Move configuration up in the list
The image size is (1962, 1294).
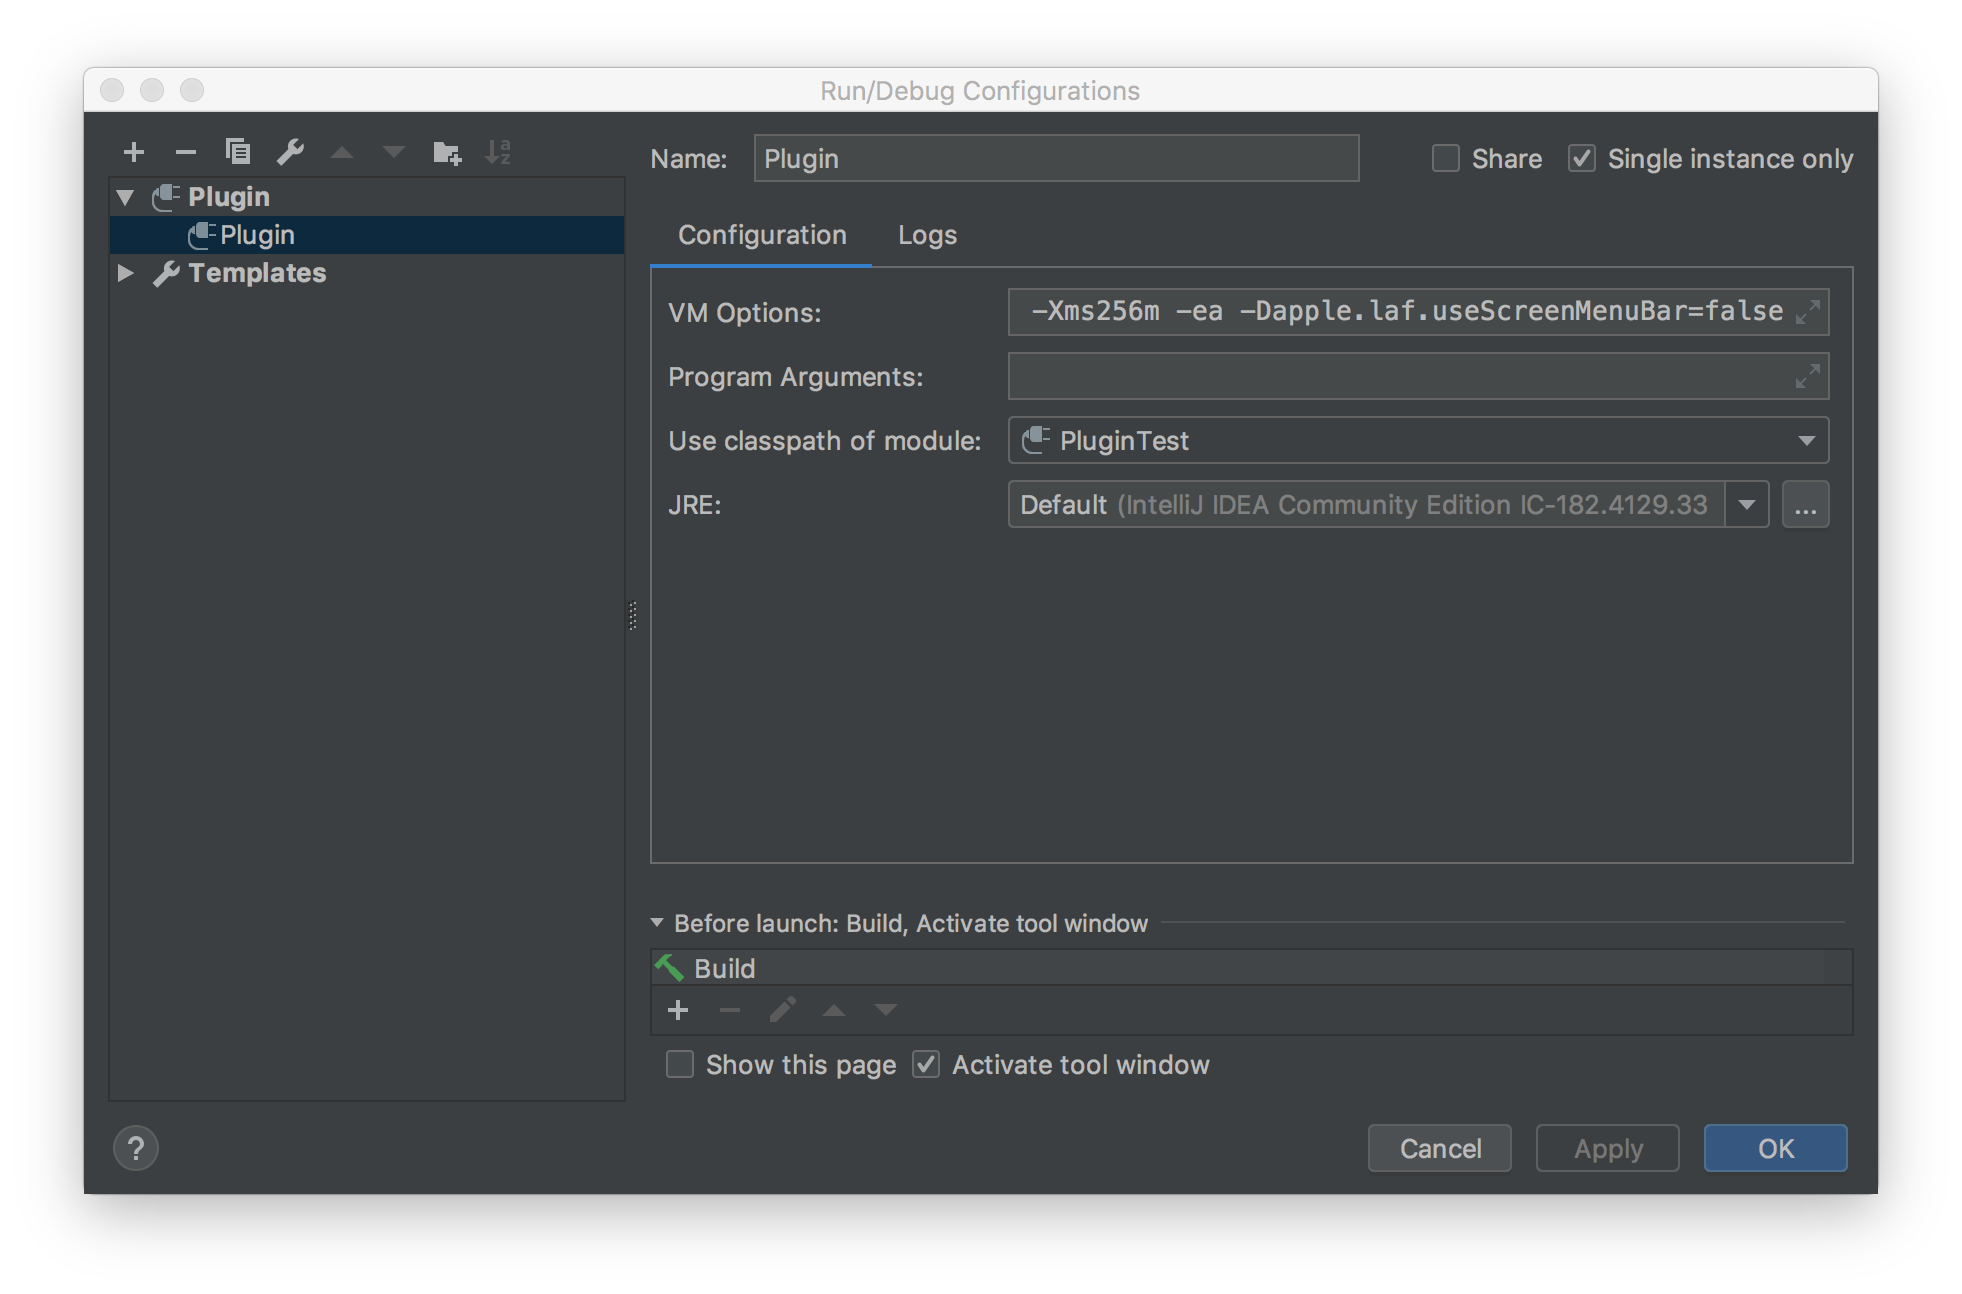point(342,152)
